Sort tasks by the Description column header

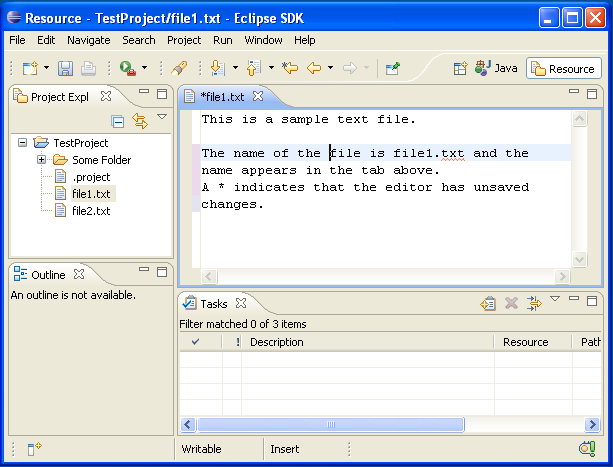367,342
